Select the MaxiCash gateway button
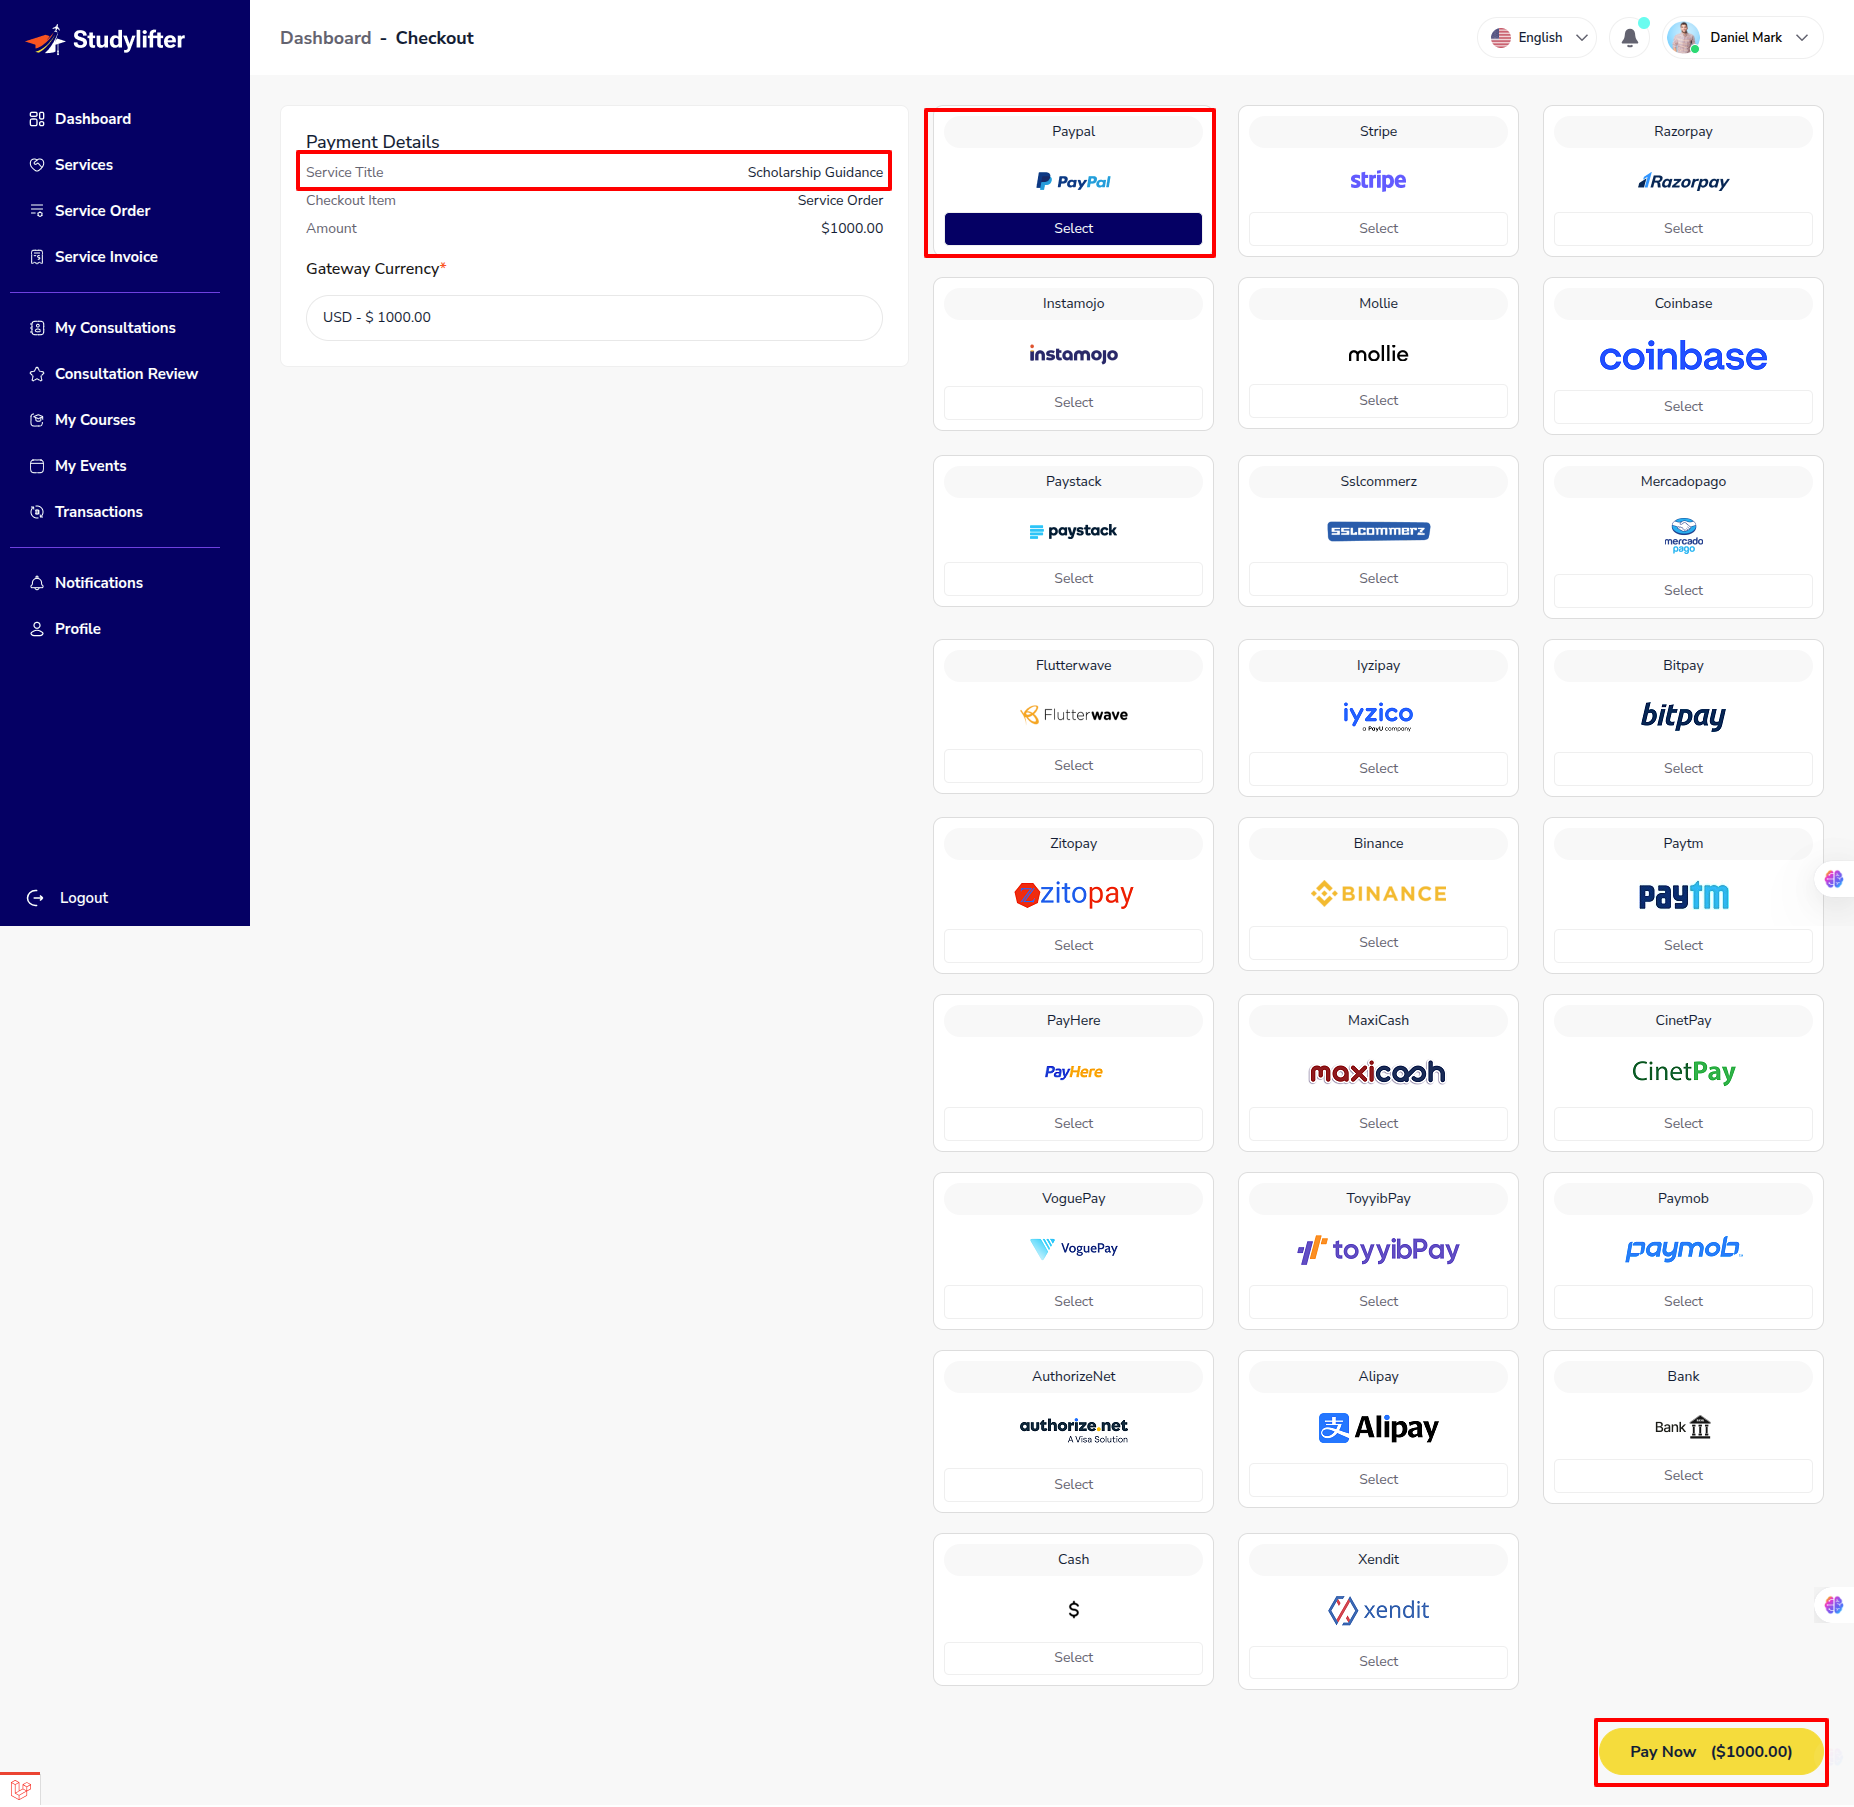Screen dimensions: 1854x1807 1378,1124
